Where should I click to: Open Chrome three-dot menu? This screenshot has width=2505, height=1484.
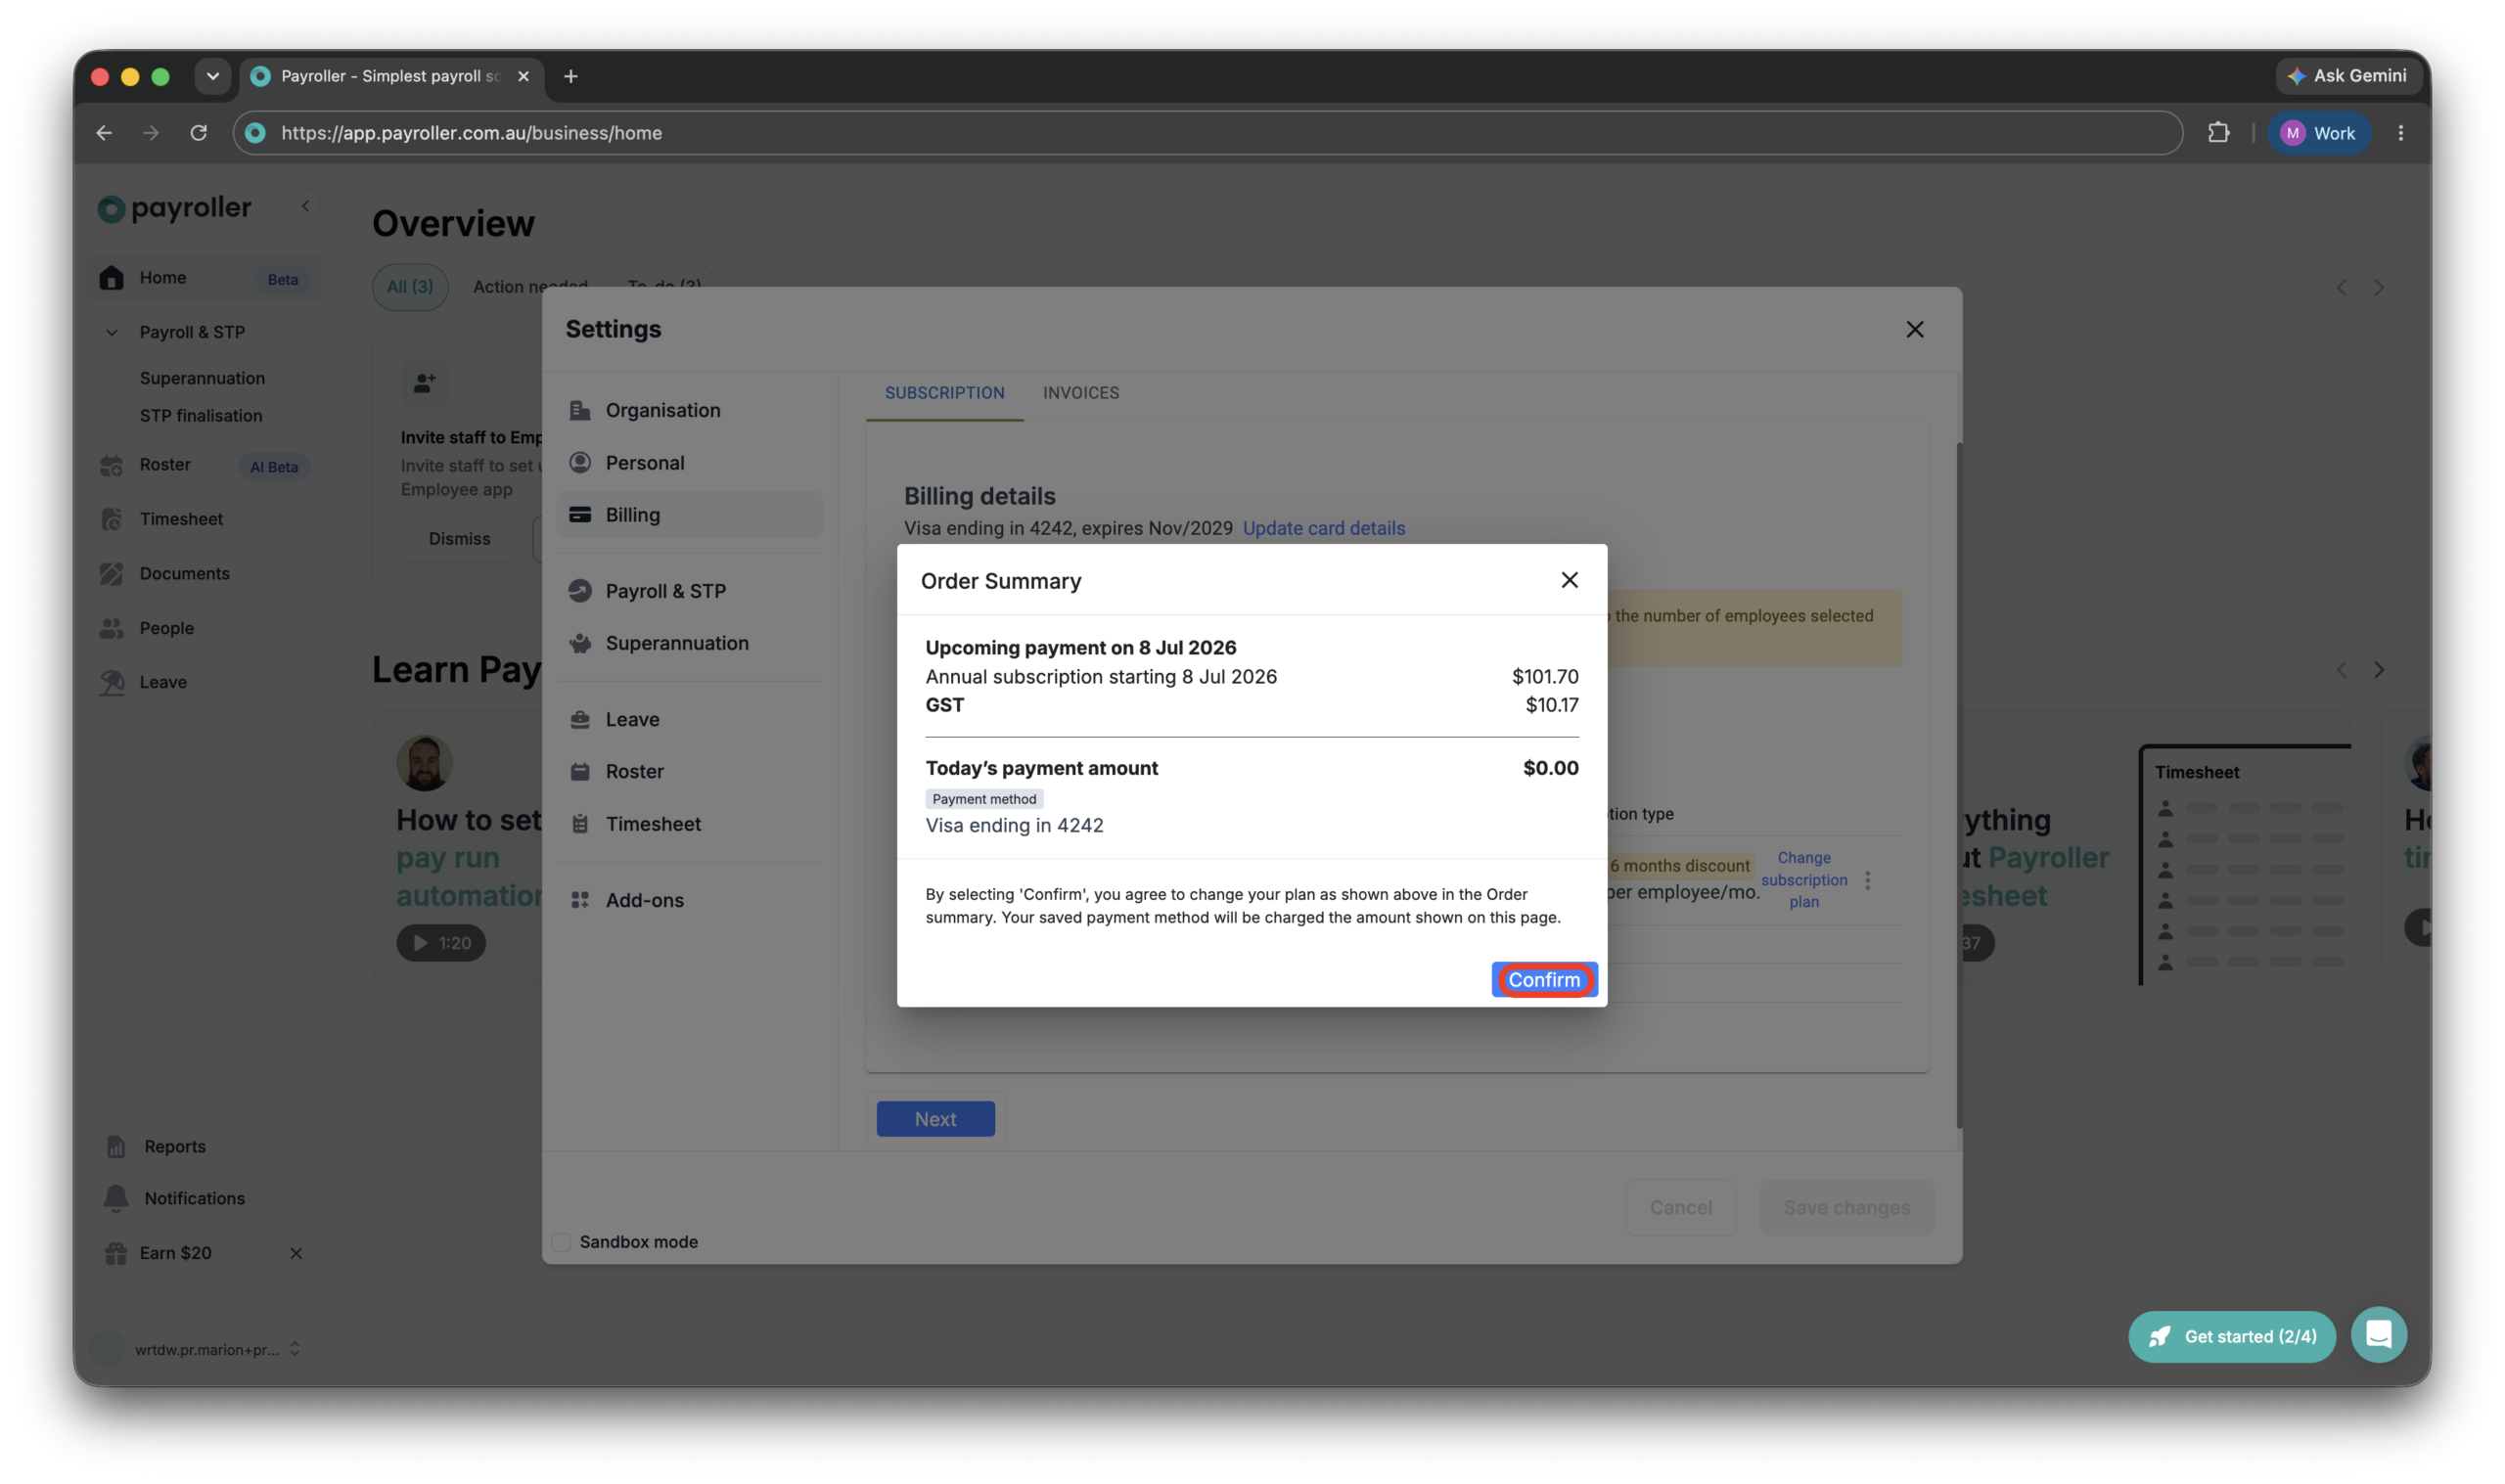coord(2399,132)
